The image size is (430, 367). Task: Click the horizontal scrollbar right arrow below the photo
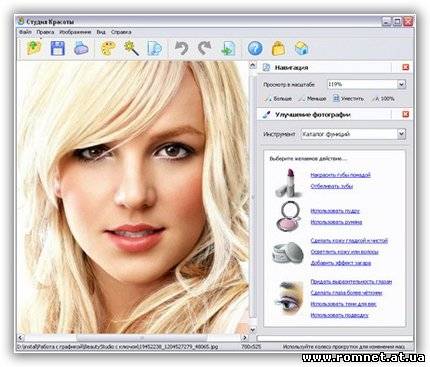[x=245, y=338]
